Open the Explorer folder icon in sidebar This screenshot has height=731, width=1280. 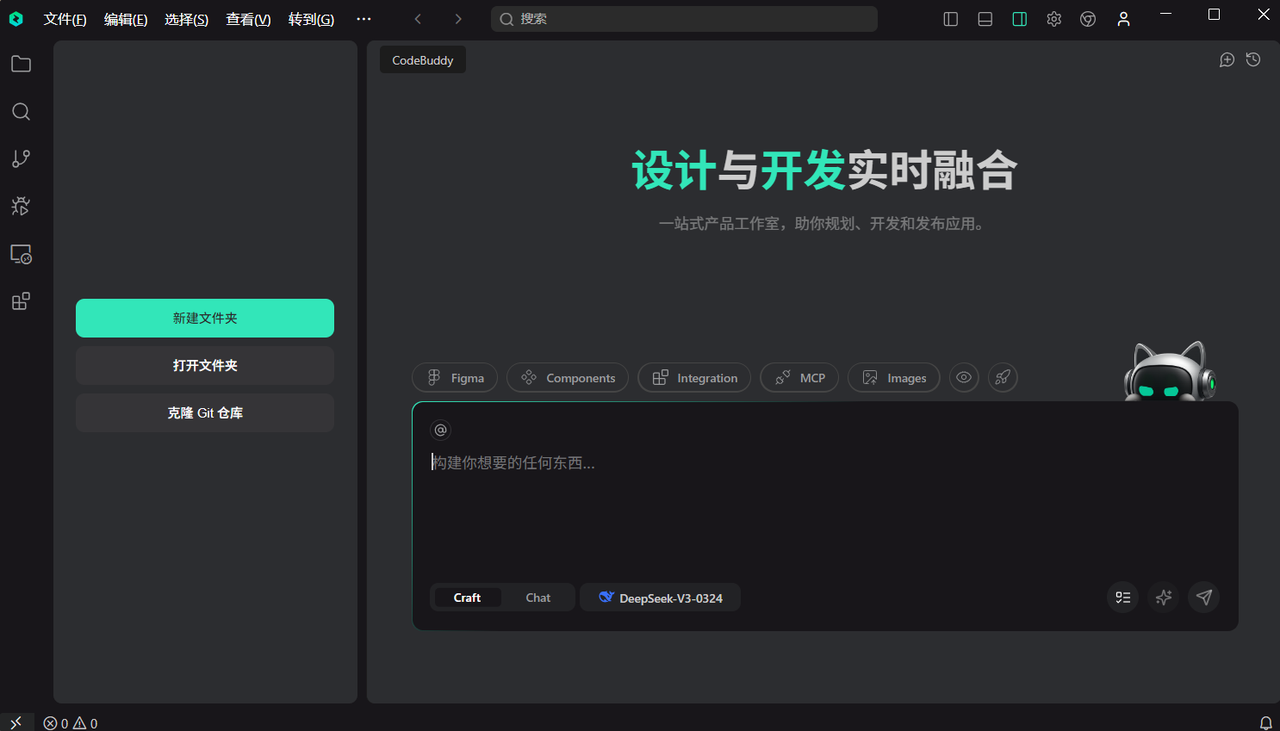[x=21, y=64]
